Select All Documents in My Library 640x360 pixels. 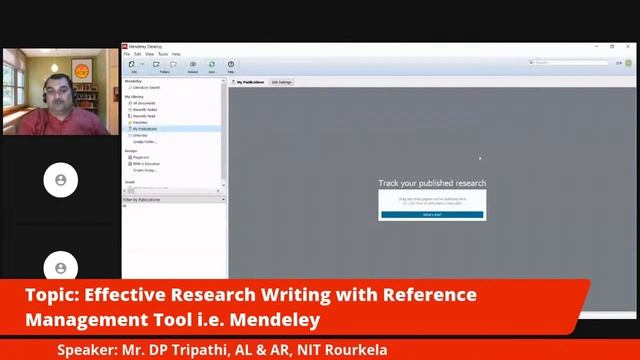pyautogui.click(x=144, y=103)
